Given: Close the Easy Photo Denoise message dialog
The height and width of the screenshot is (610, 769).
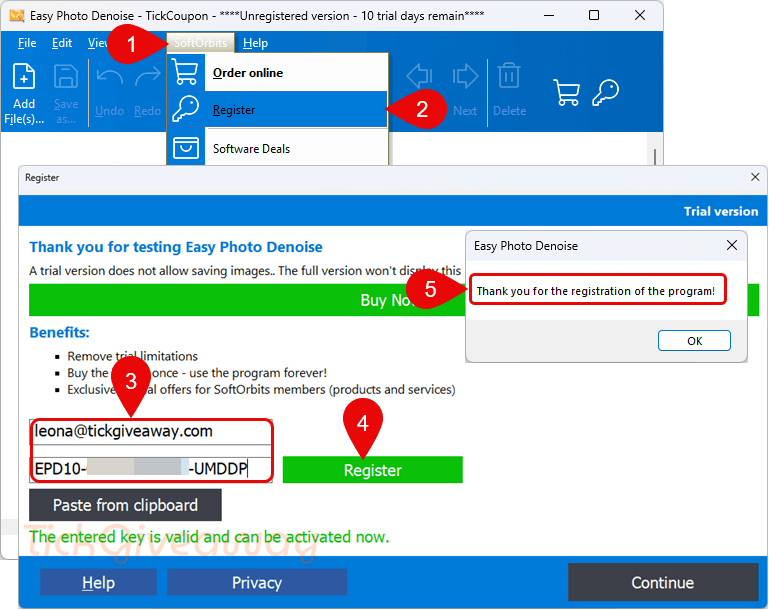Looking at the screenshot, I should pyautogui.click(x=732, y=245).
